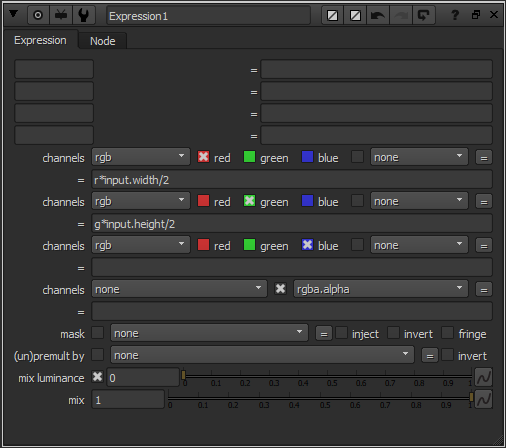Open the wrench tools icon menu
The height and width of the screenshot is (448, 506).
(83, 15)
